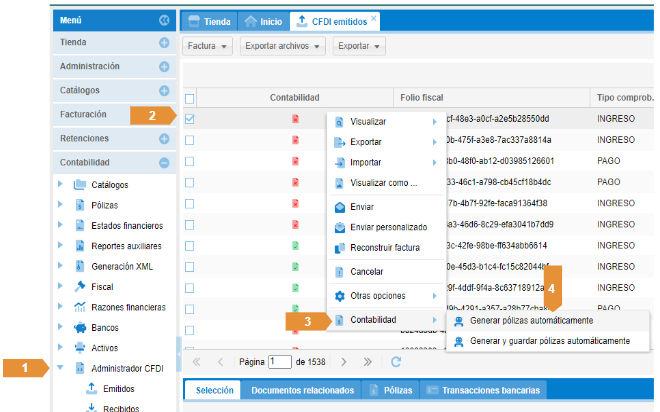The width and height of the screenshot is (660, 412).
Task: Open the Exportar archivos dropdown
Action: [284, 46]
